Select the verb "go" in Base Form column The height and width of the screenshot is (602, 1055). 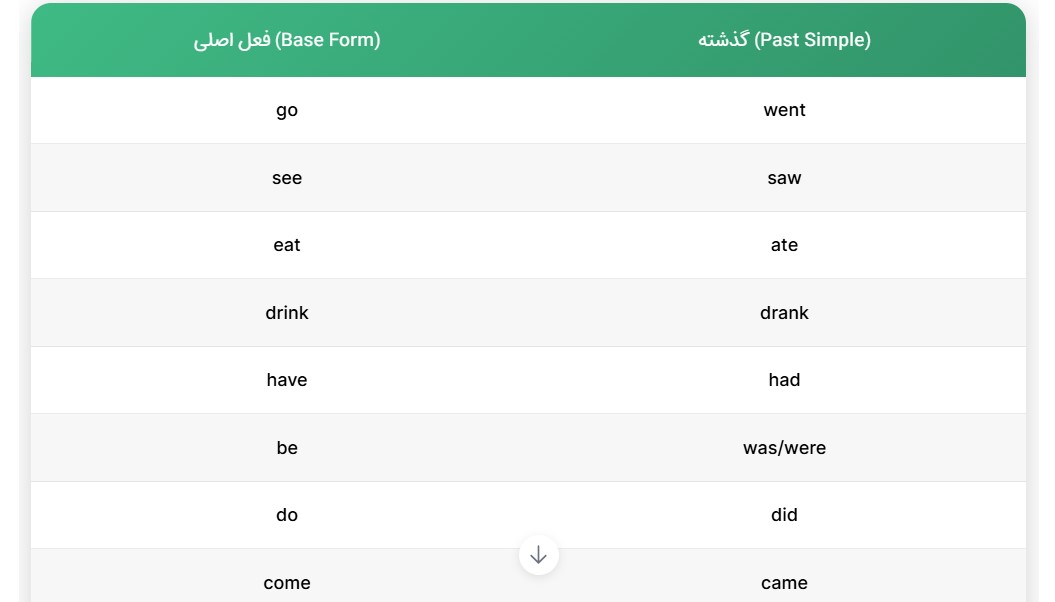pyautogui.click(x=286, y=110)
